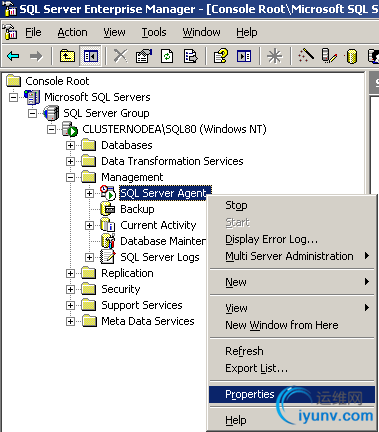Expand the Data Transformation Services folder
The height and width of the screenshot is (432, 379).
[x=70, y=161]
